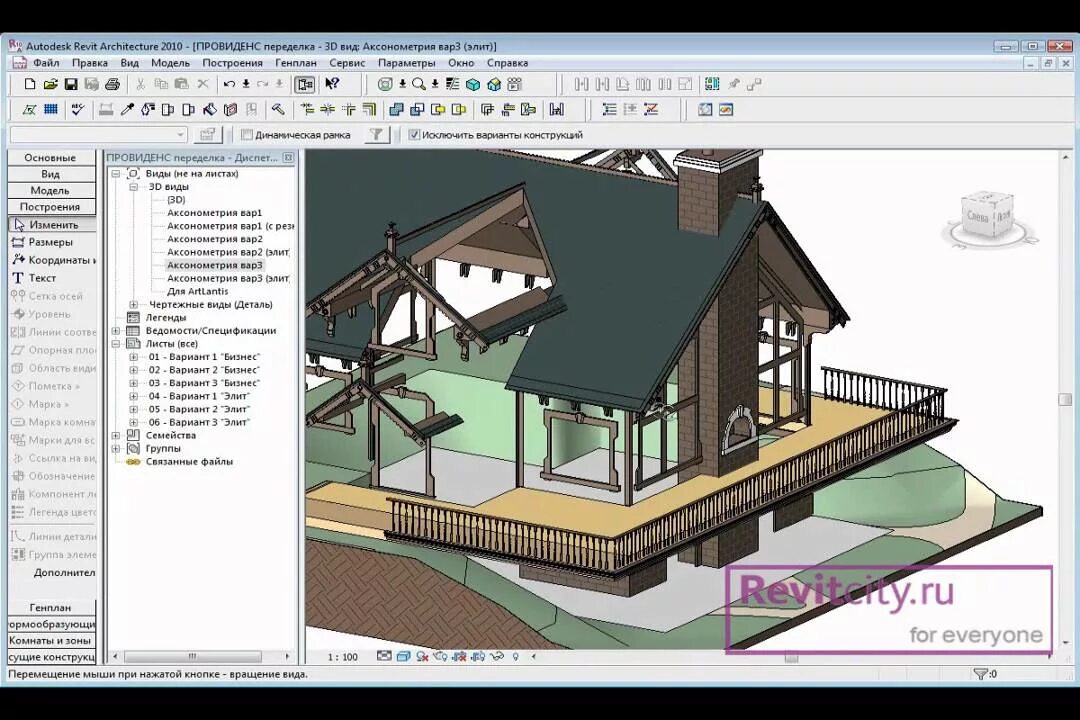This screenshot has height=720, width=1080.
Task: Toggle the Project Browser toolbar button
Action: tap(304, 84)
